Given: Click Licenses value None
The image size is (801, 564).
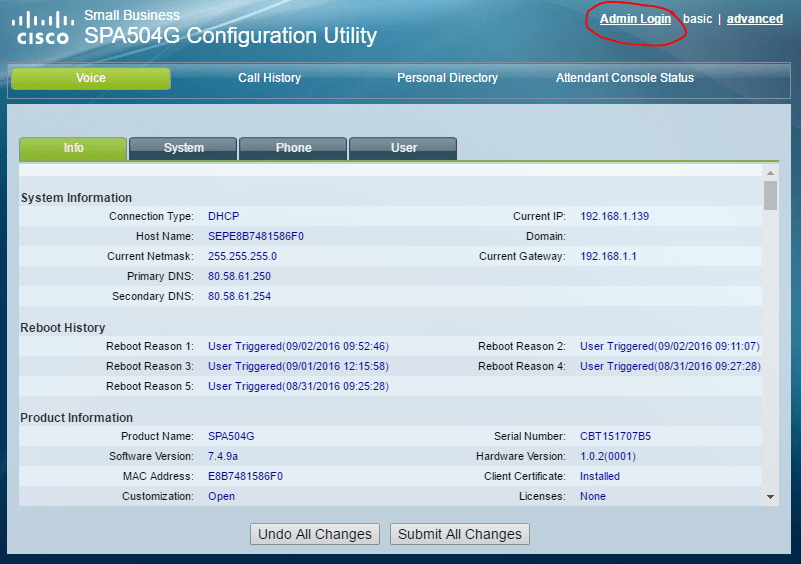Looking at the screenshot, I should click(x=593, y=496).
